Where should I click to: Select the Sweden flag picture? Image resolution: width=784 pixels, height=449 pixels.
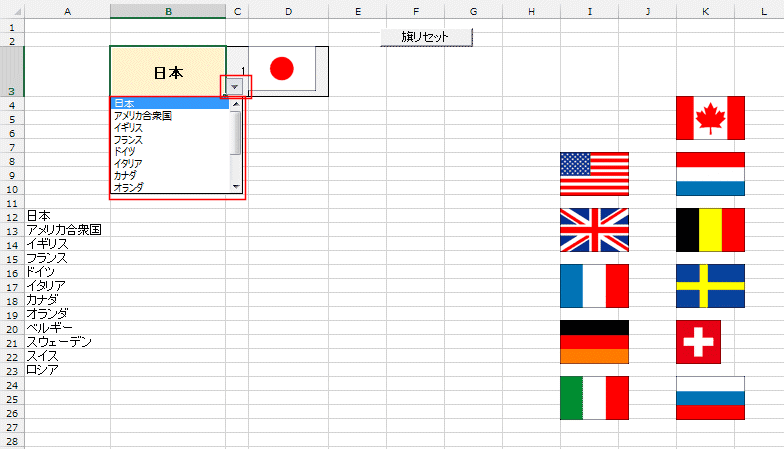710,286
